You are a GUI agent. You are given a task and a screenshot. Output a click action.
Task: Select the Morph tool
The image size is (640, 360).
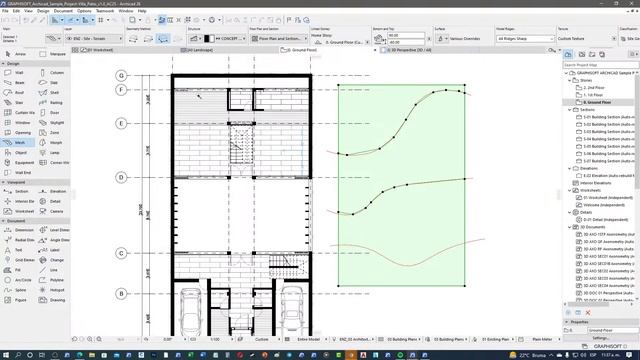[52, 142]
